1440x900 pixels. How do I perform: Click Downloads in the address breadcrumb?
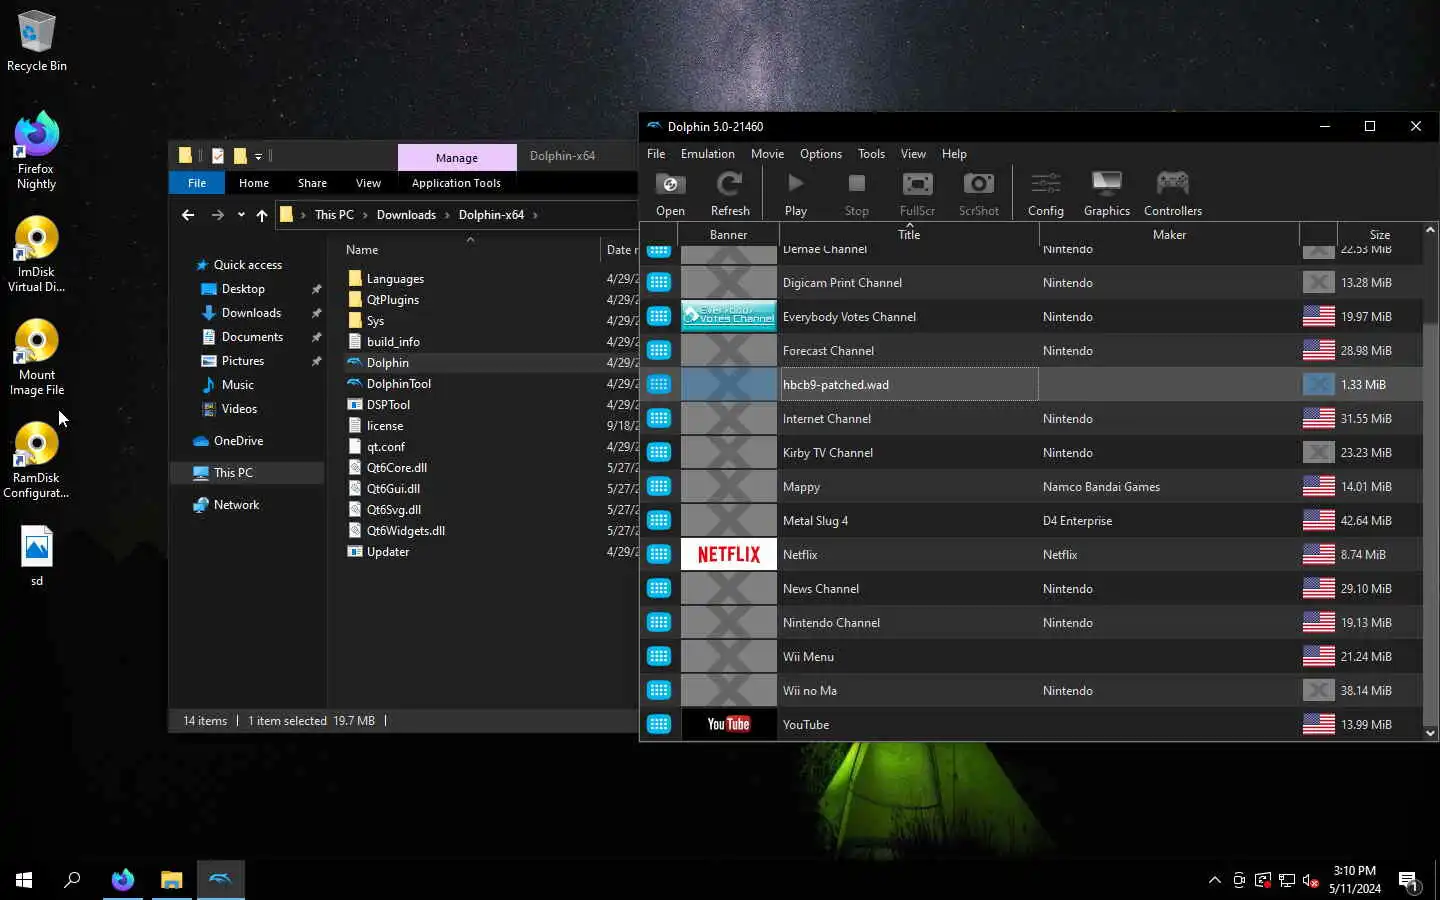point(406,215)
